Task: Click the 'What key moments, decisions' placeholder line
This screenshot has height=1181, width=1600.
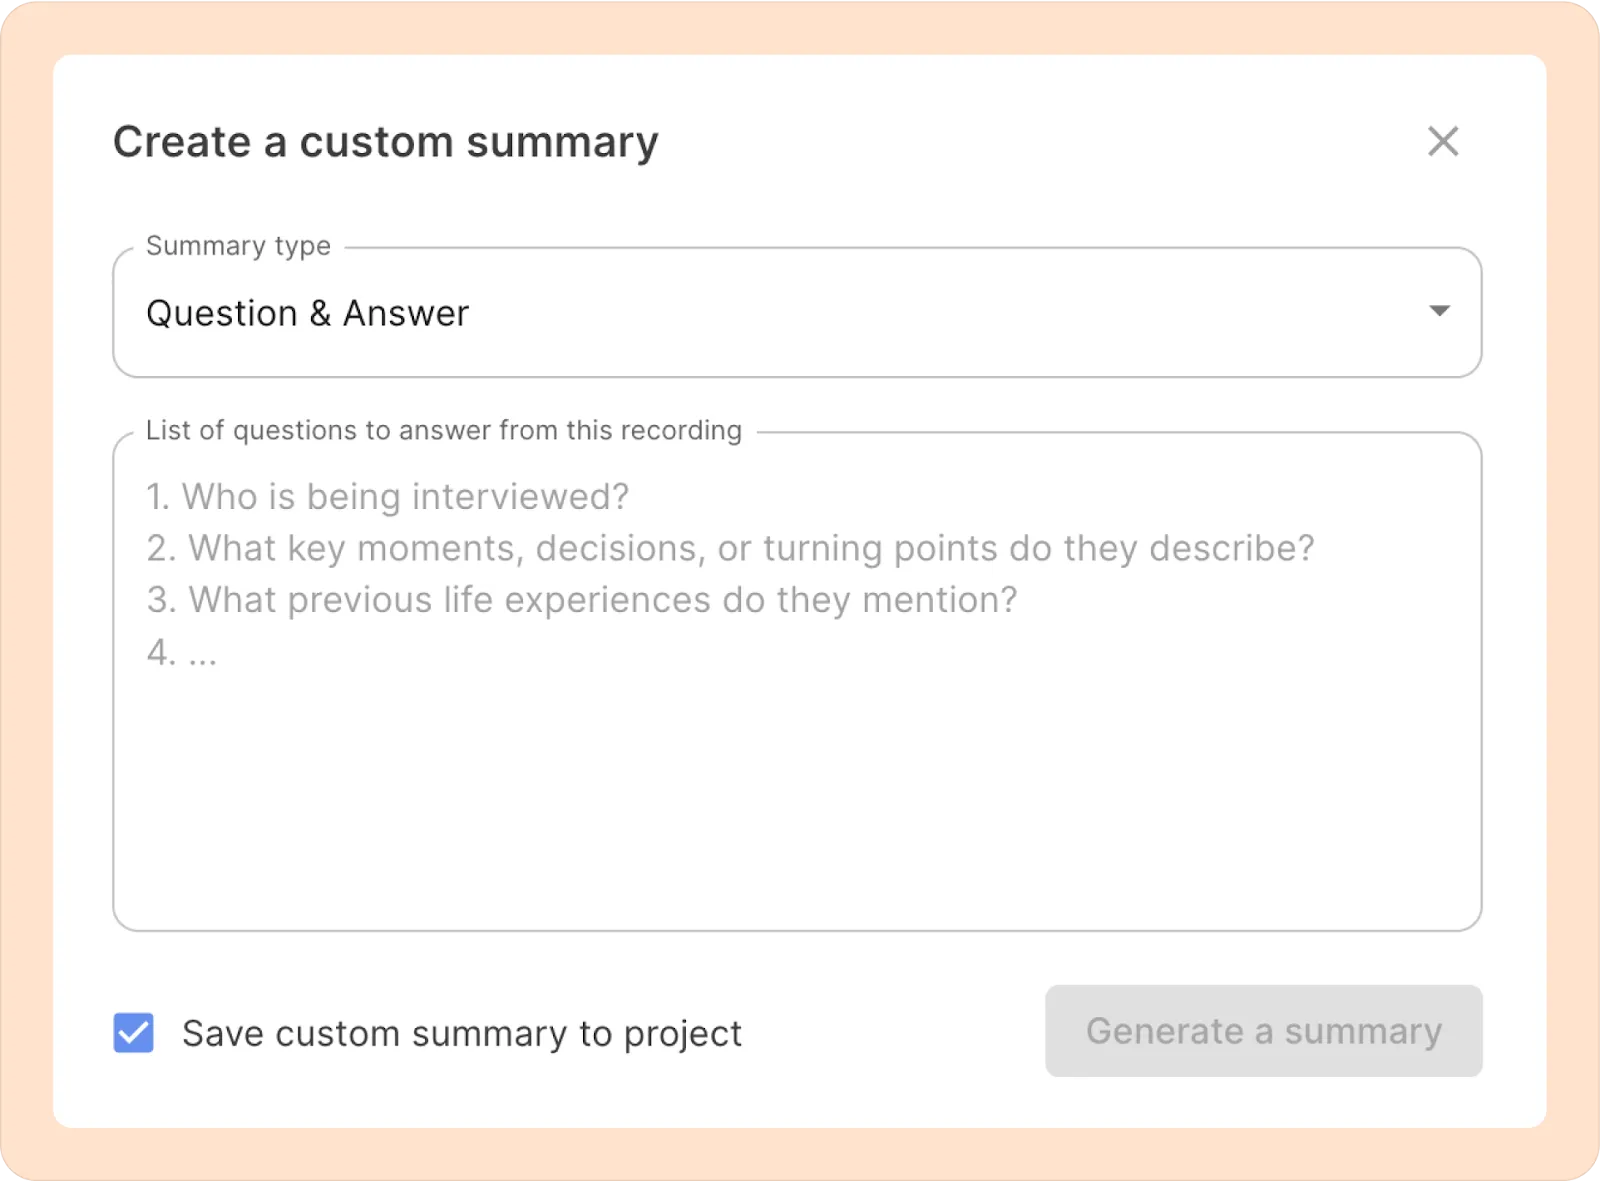Action: click(730, 549)
